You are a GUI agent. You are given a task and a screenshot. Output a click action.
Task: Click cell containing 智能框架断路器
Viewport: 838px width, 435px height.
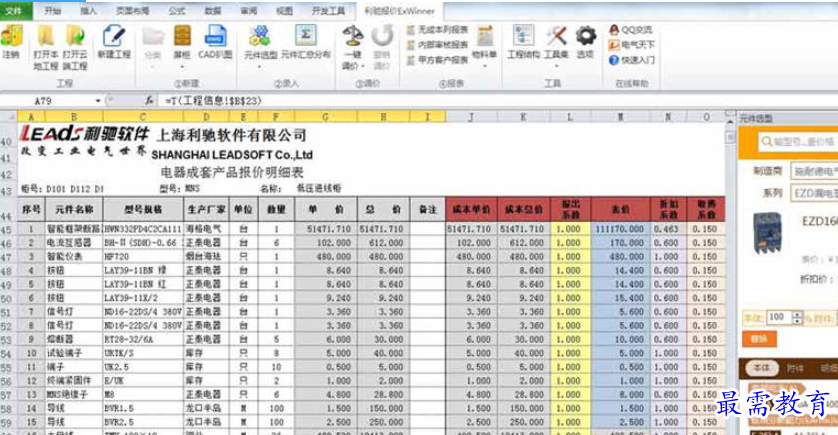pos(74,229)
